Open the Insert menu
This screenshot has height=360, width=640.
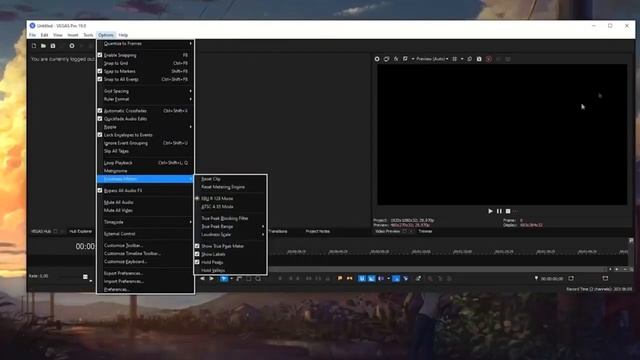[x=73, y=35]
